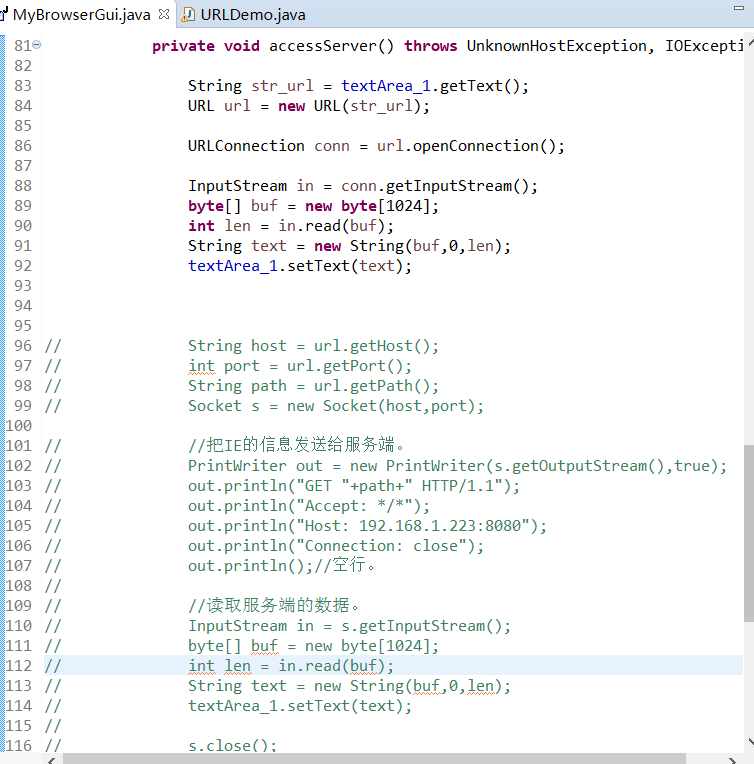This screenshot has height=764, width=754.
Task: Click 'byte[1024]' on line 89
Action: [x=385, y=206]
